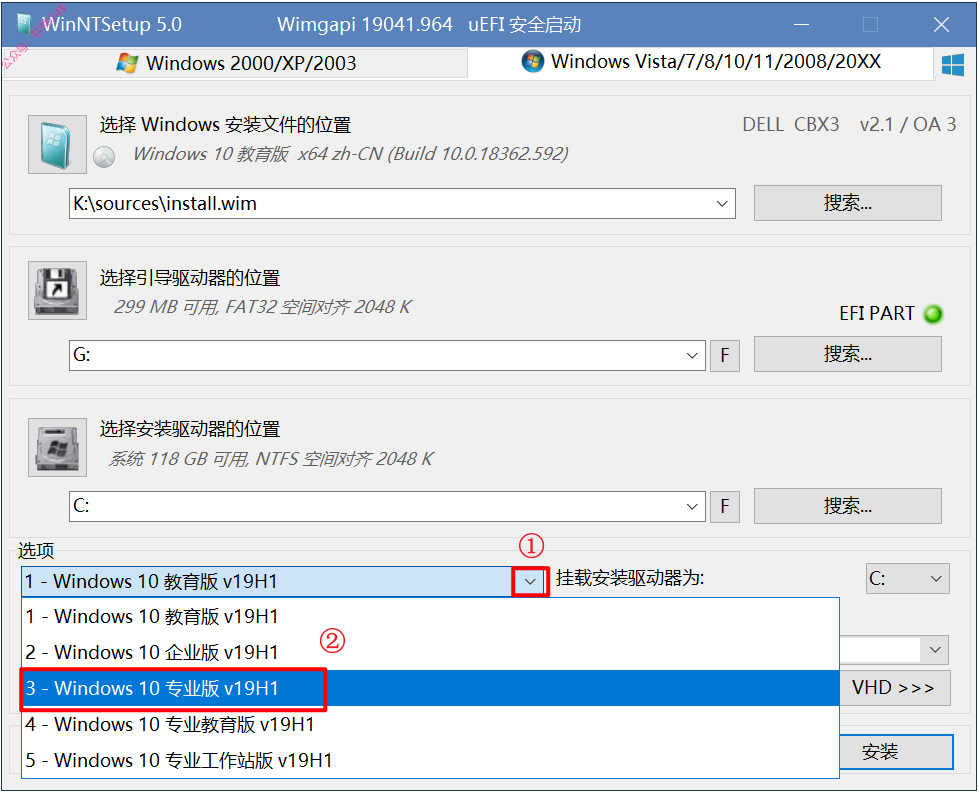Click the hard disk installation drive icon
Viewport: 978px width, 792px height.
click(57, 447)
